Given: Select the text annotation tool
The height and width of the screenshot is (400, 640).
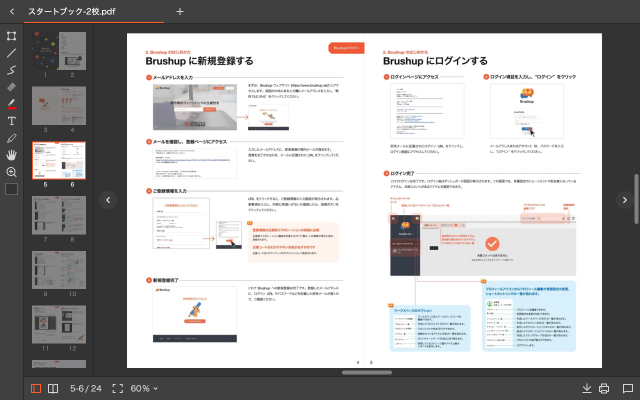Looking at the screenshot, I should pyautogui.click(x=11, y=121).
